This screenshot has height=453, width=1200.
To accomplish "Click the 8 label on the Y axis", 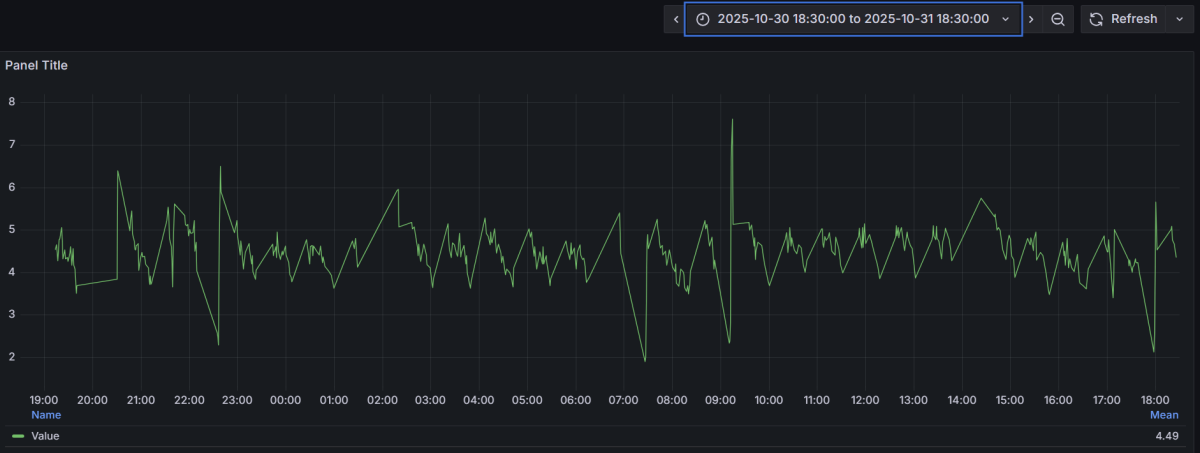I will 12,102.
